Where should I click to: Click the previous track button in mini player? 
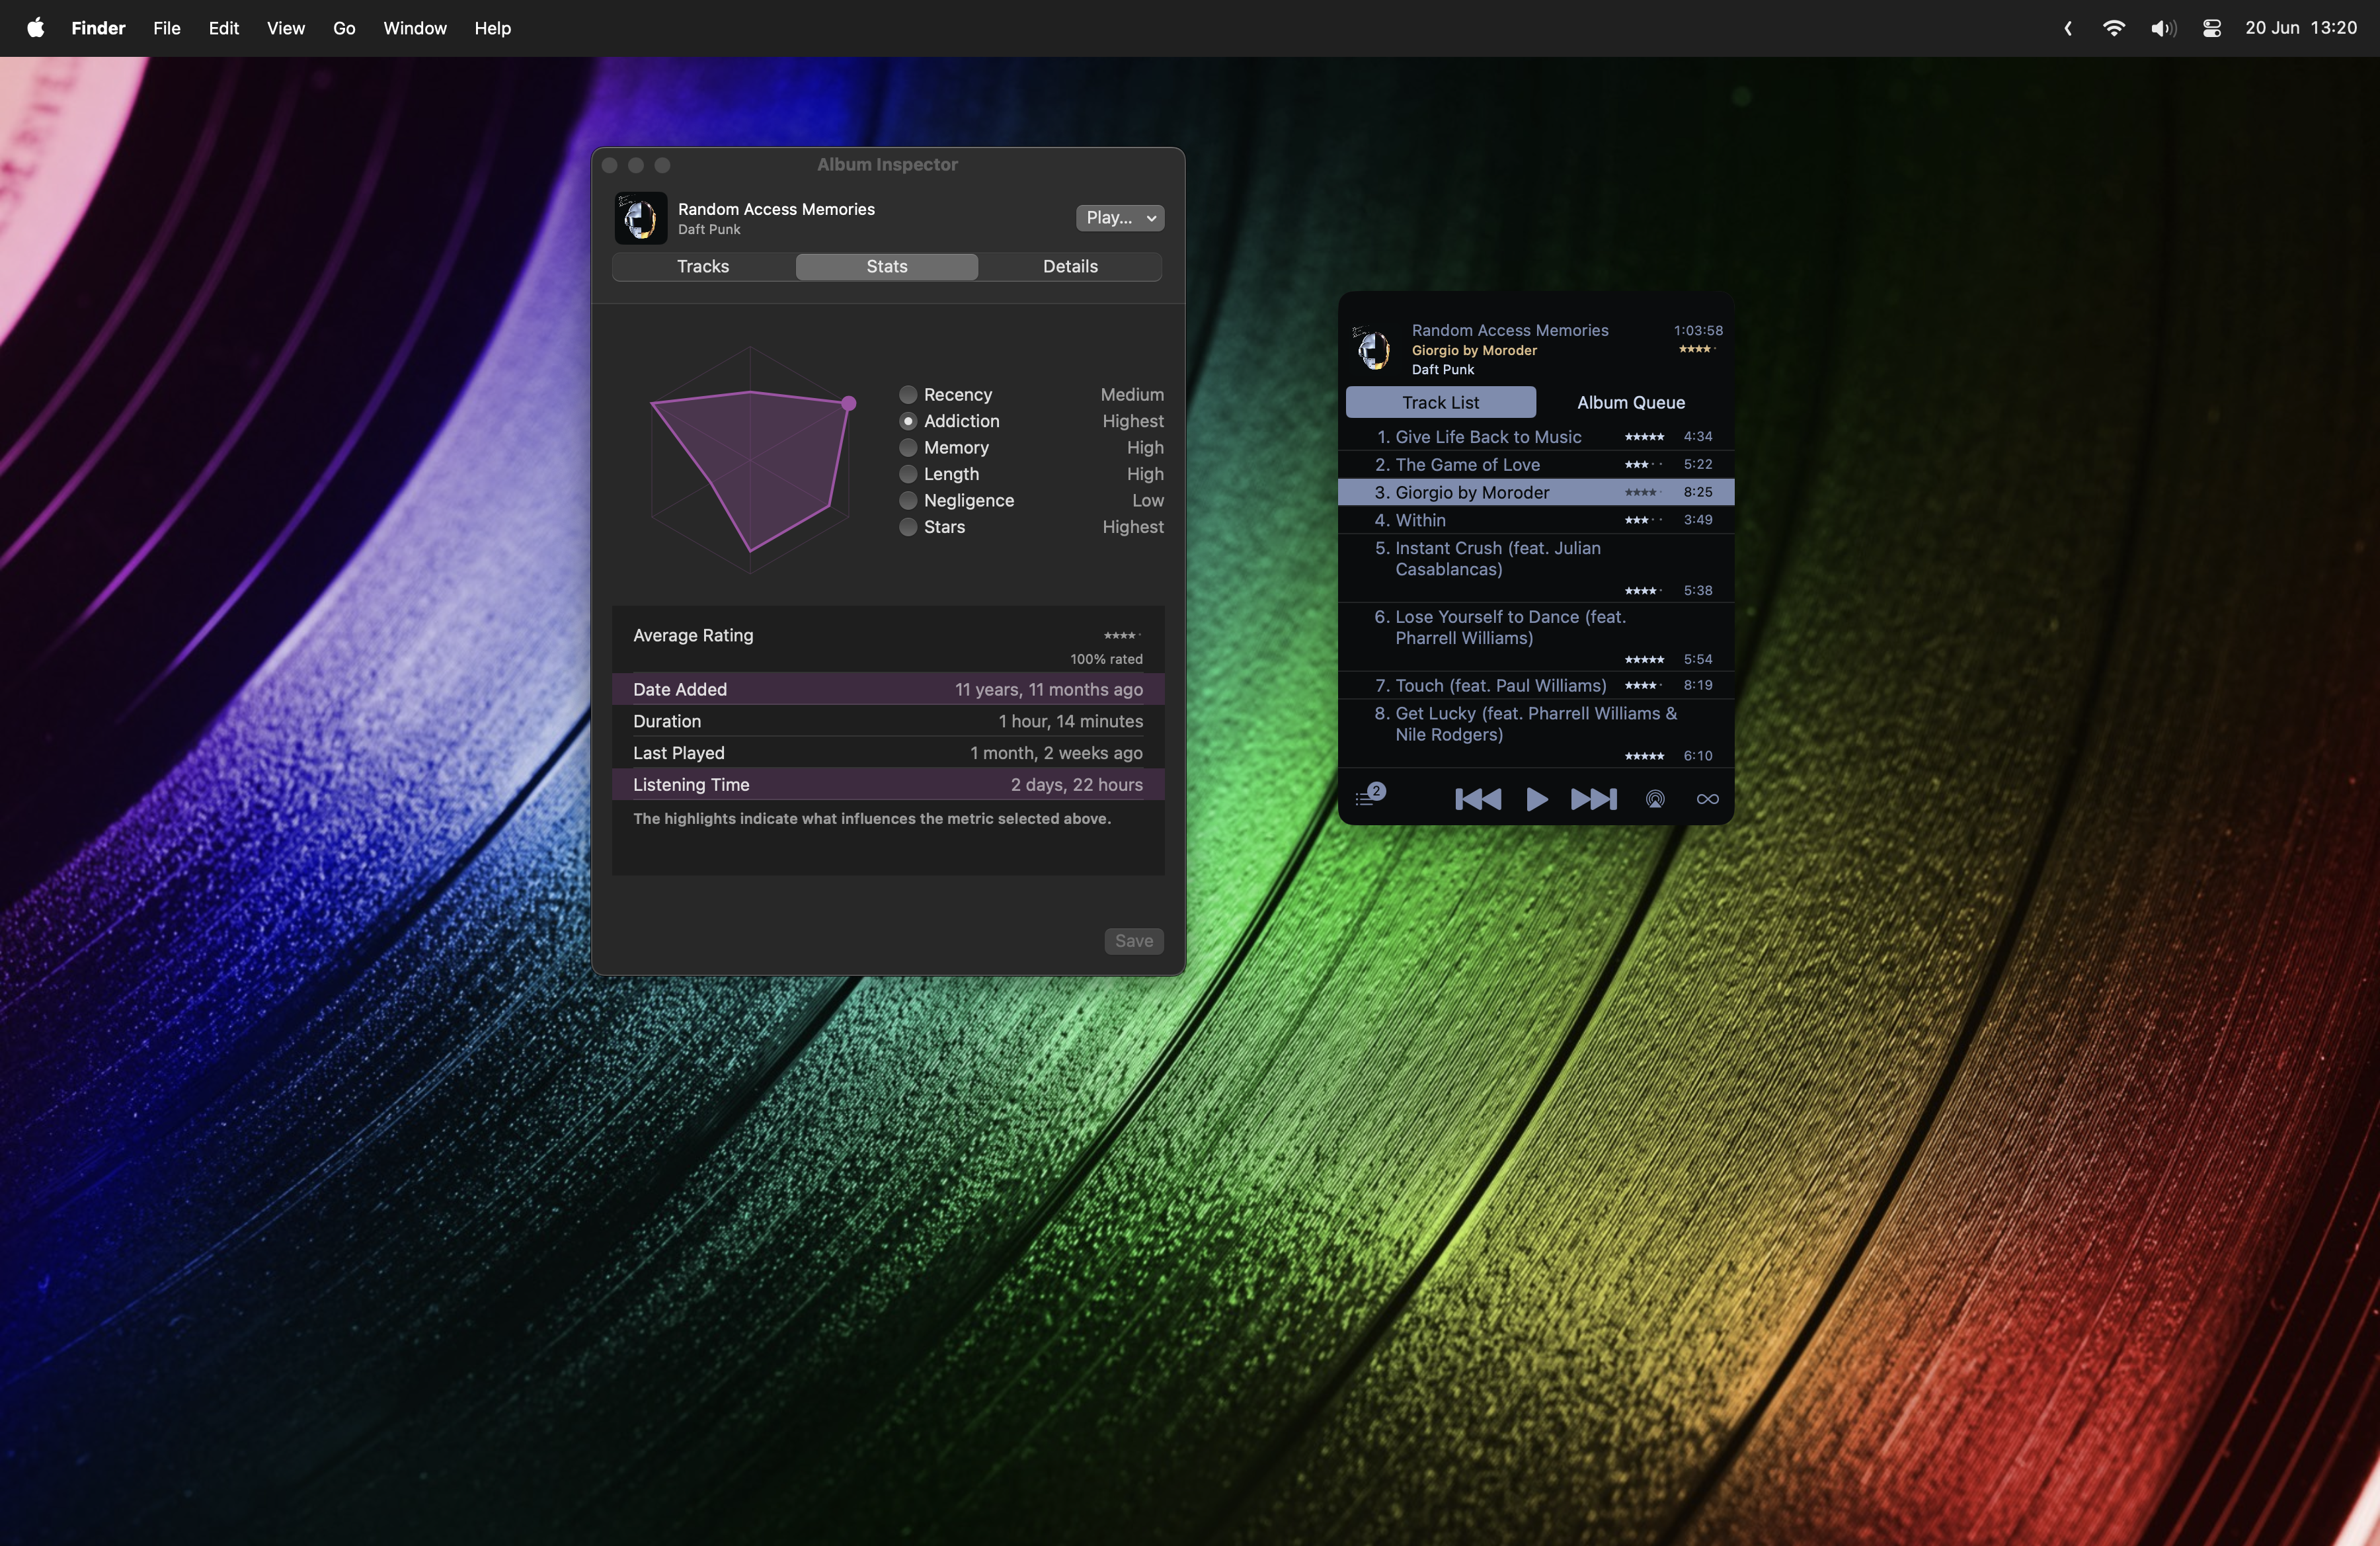point(1477,799)
